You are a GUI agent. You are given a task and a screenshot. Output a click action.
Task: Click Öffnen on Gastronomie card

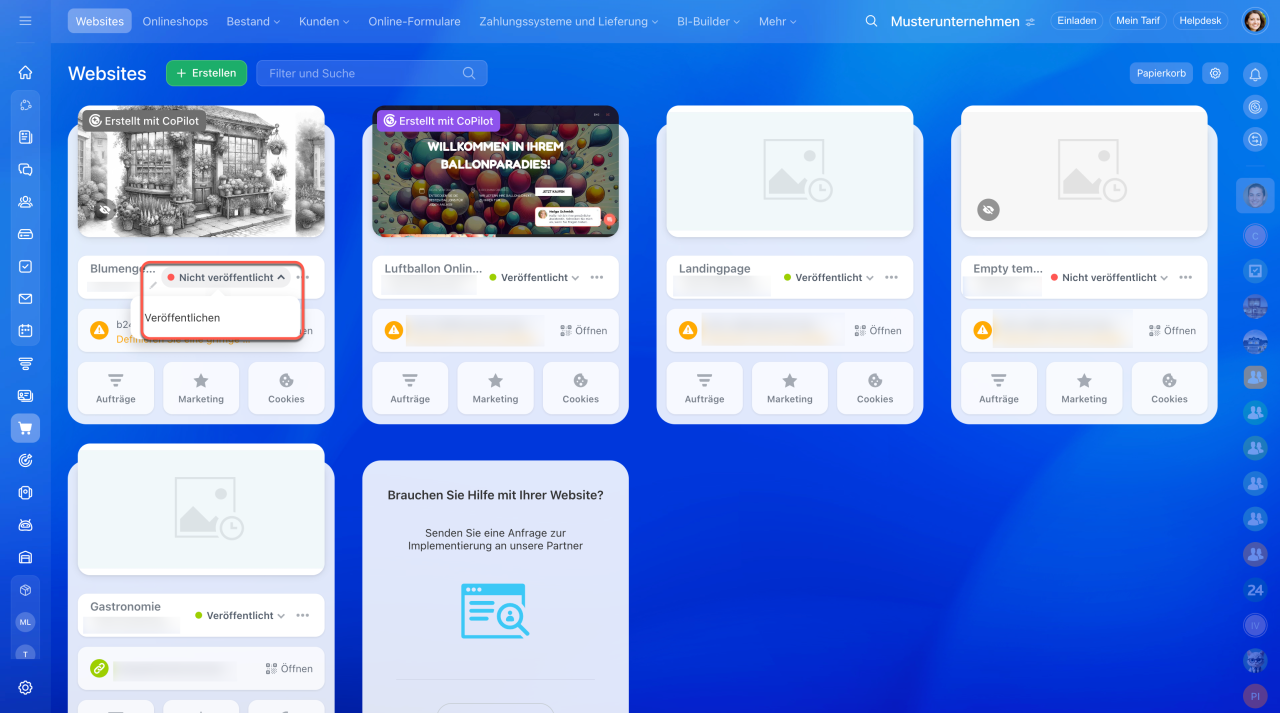(x=289, y=668)
